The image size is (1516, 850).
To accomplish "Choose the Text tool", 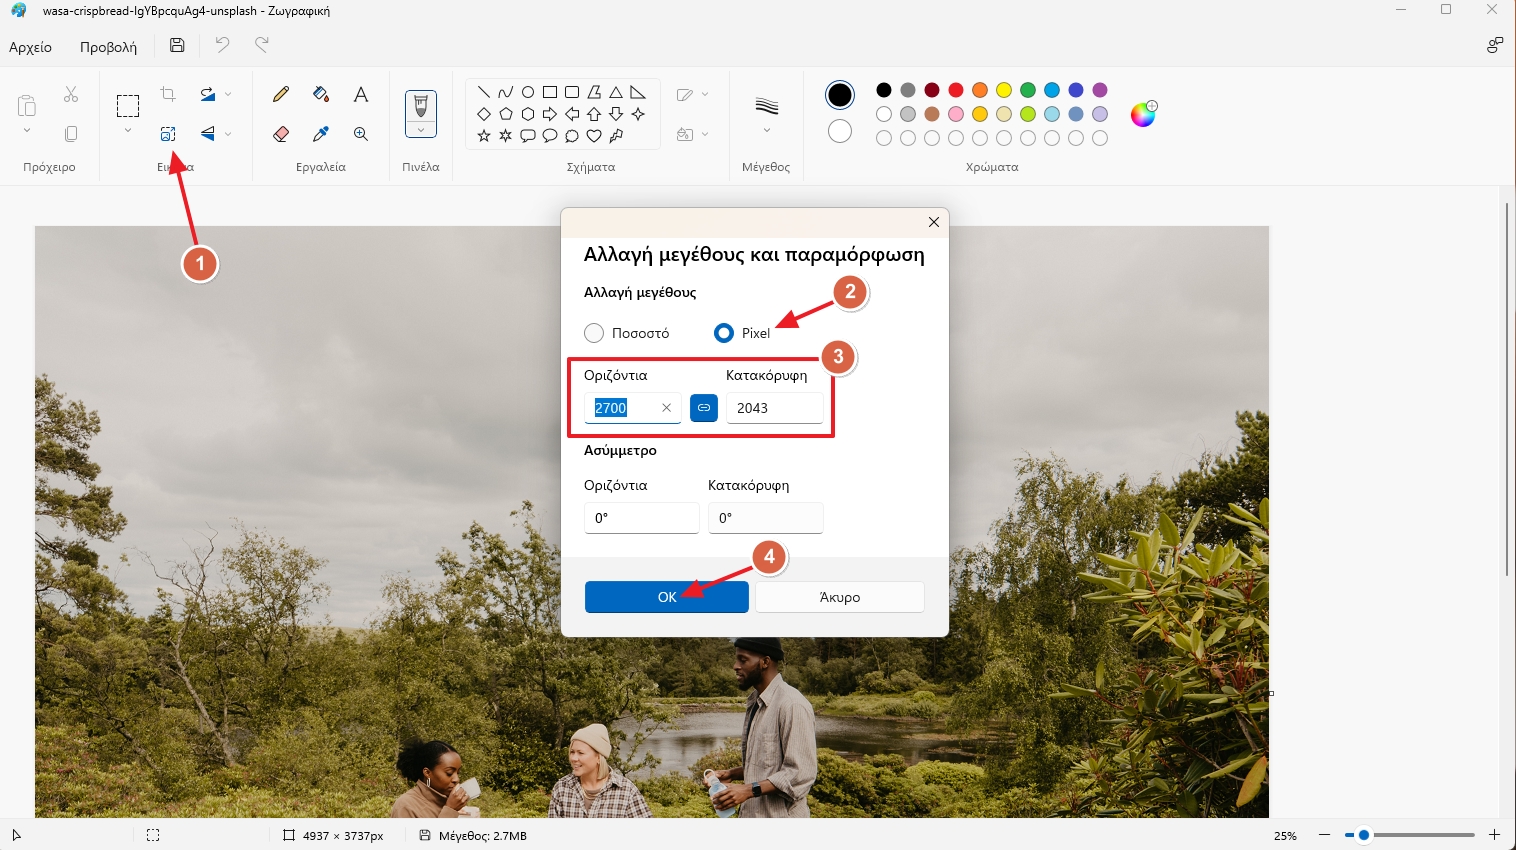I will [x=361, y=94].
